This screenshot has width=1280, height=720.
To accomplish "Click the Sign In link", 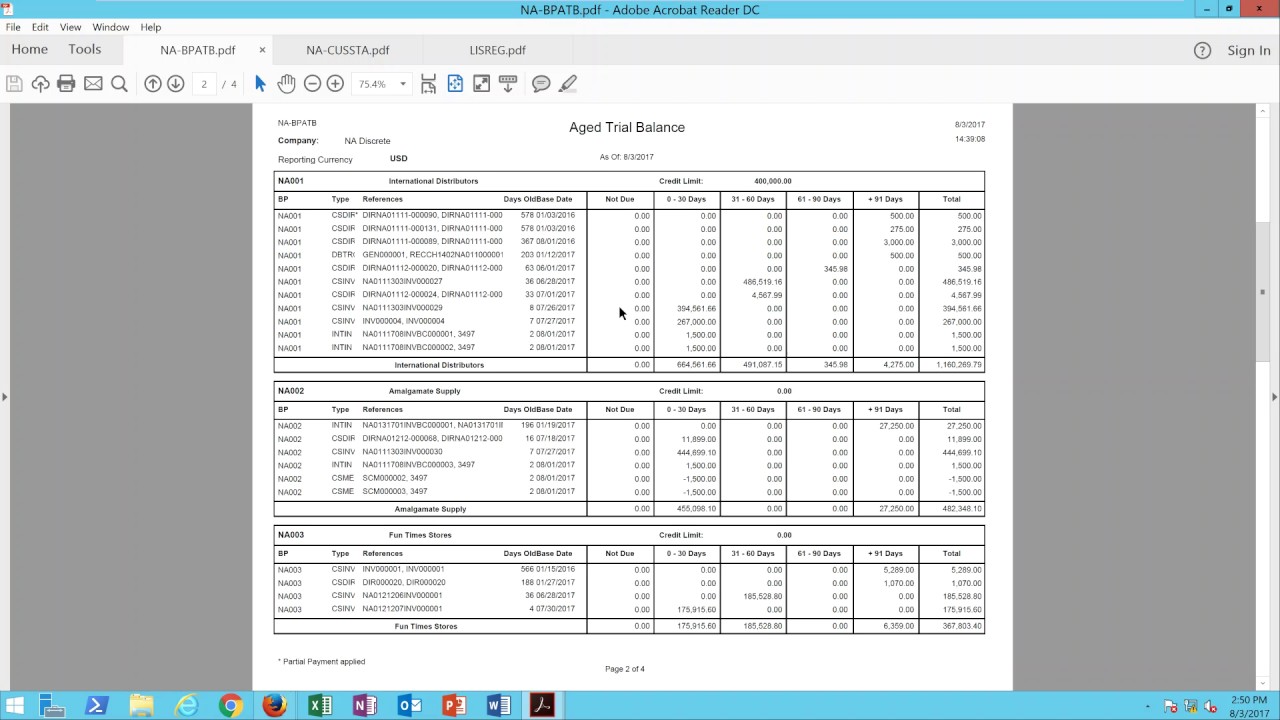I will click(1249, 50).
